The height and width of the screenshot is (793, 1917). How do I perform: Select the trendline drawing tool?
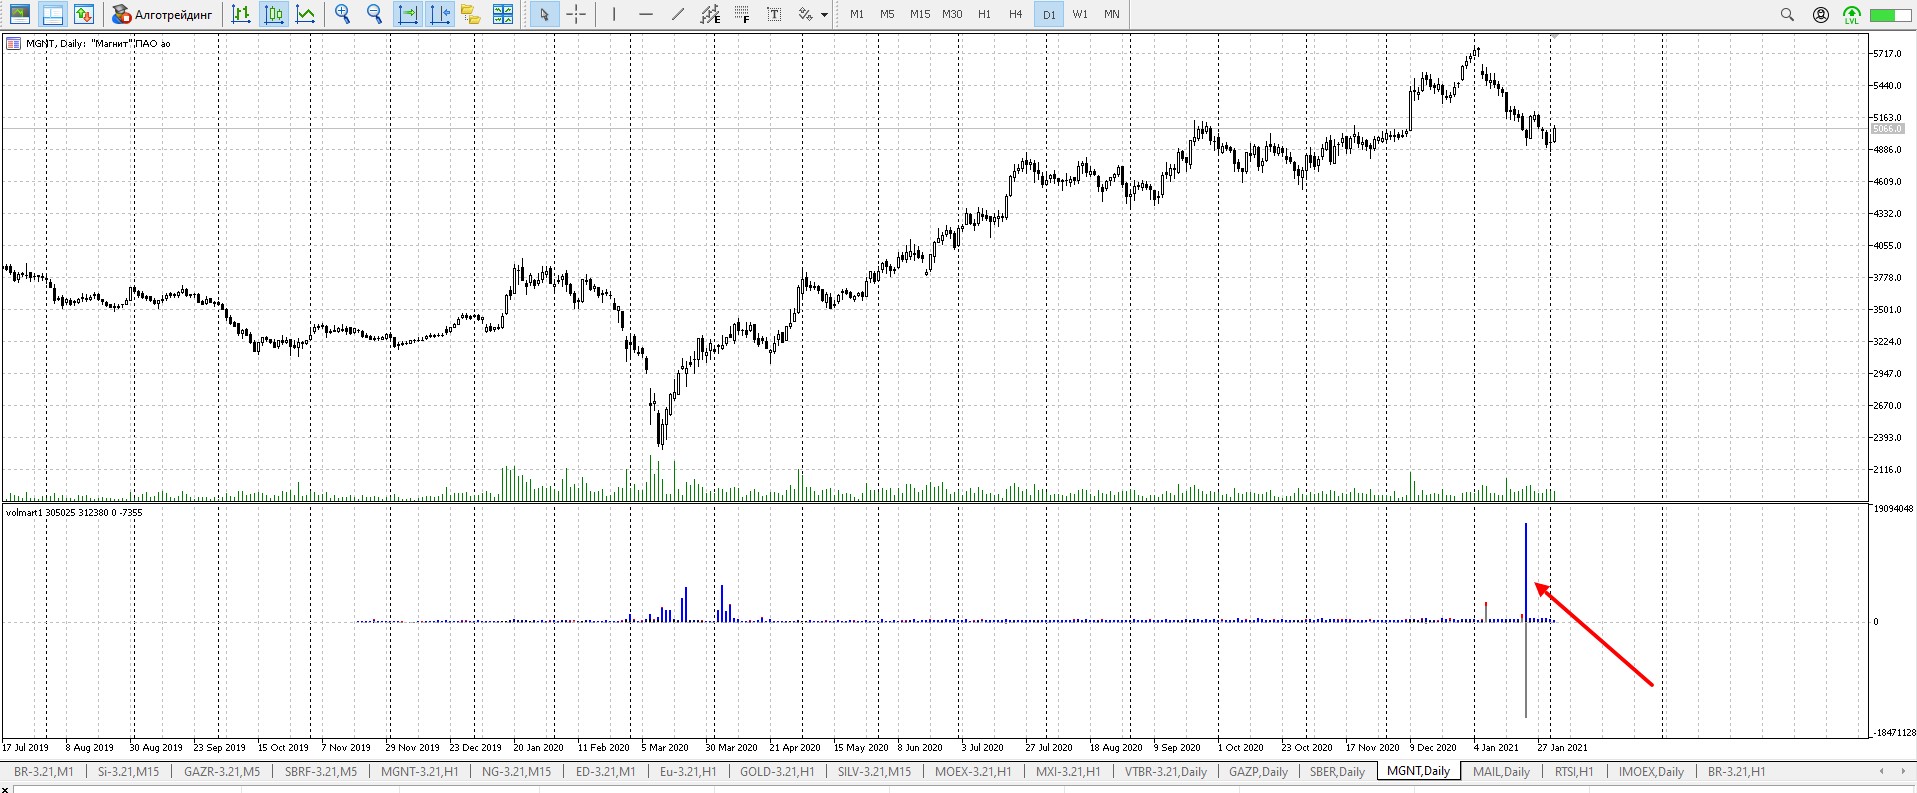coord(678,14)
